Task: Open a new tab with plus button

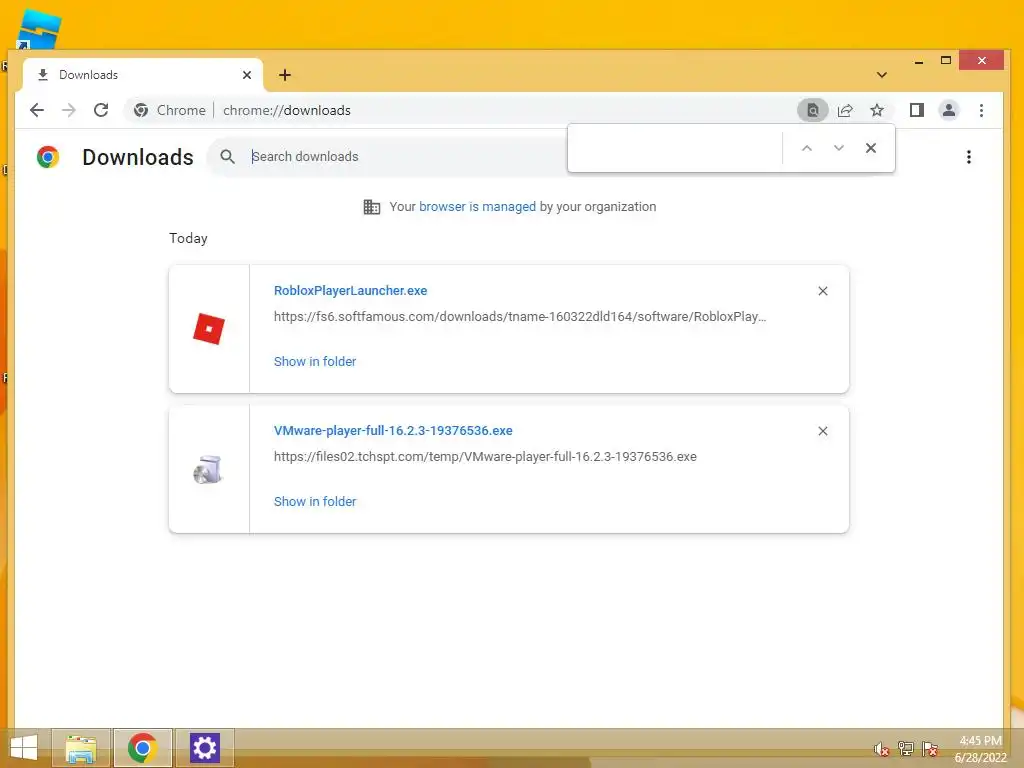Action: coord(285,75)
